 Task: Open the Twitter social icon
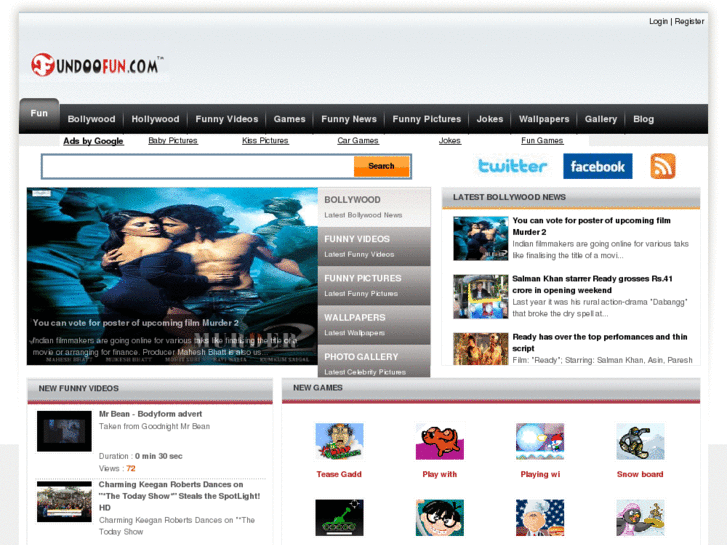(512, 166)
